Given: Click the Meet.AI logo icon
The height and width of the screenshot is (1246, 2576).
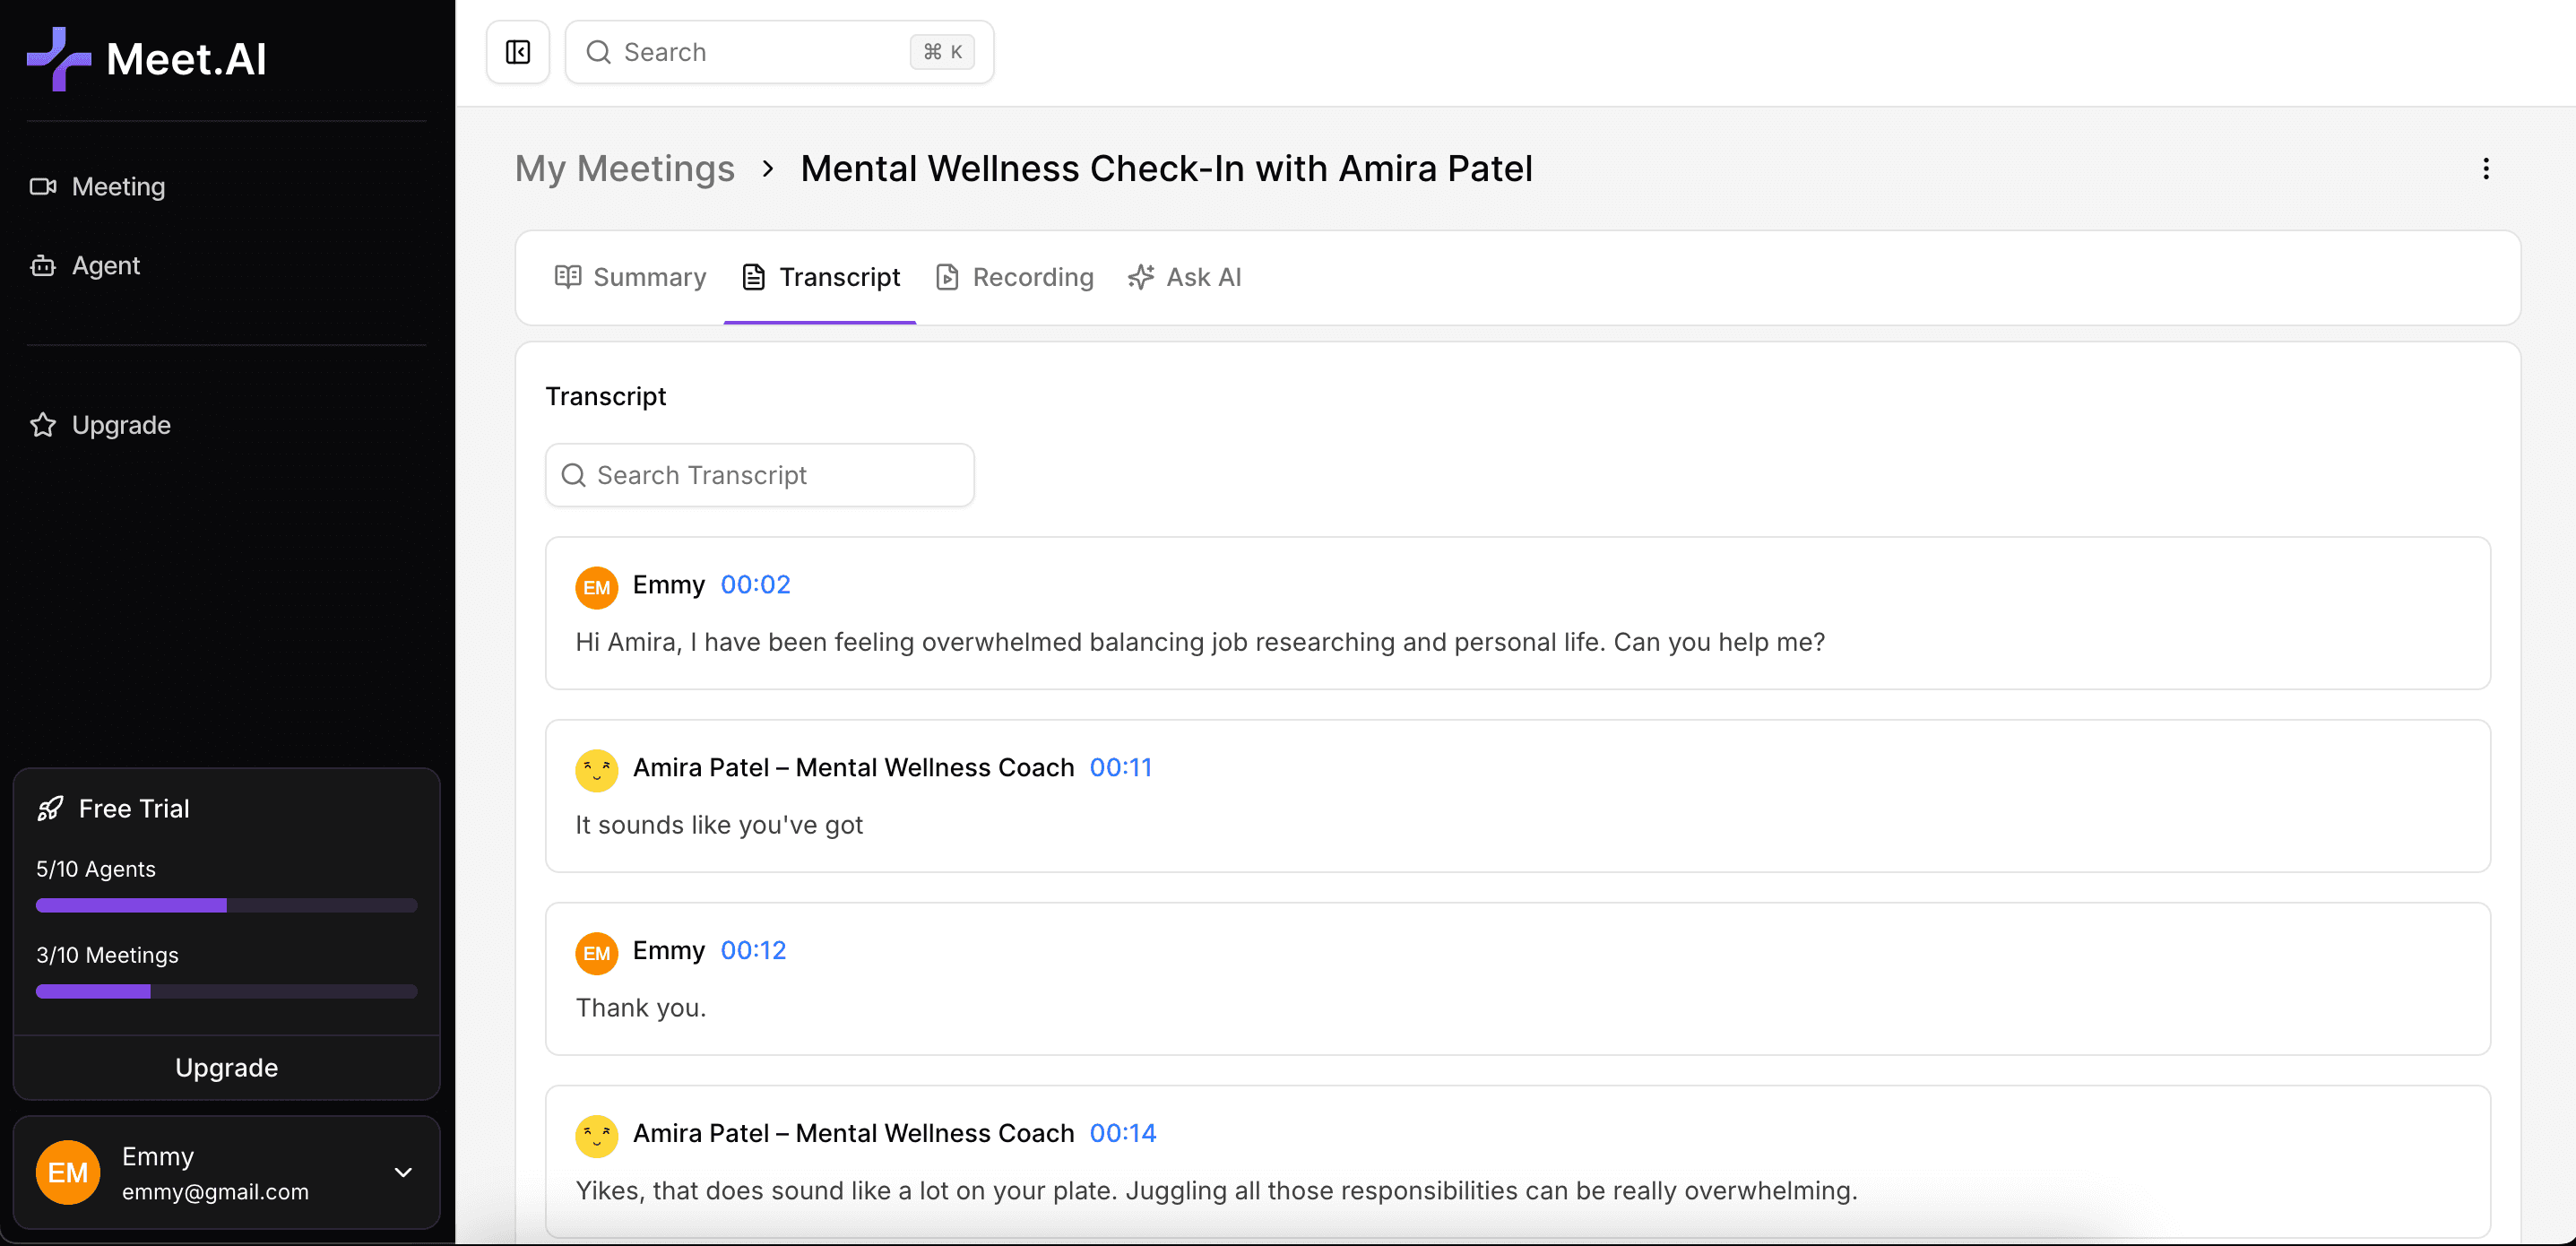Looking at the screenshot, I should pos(58,58).
